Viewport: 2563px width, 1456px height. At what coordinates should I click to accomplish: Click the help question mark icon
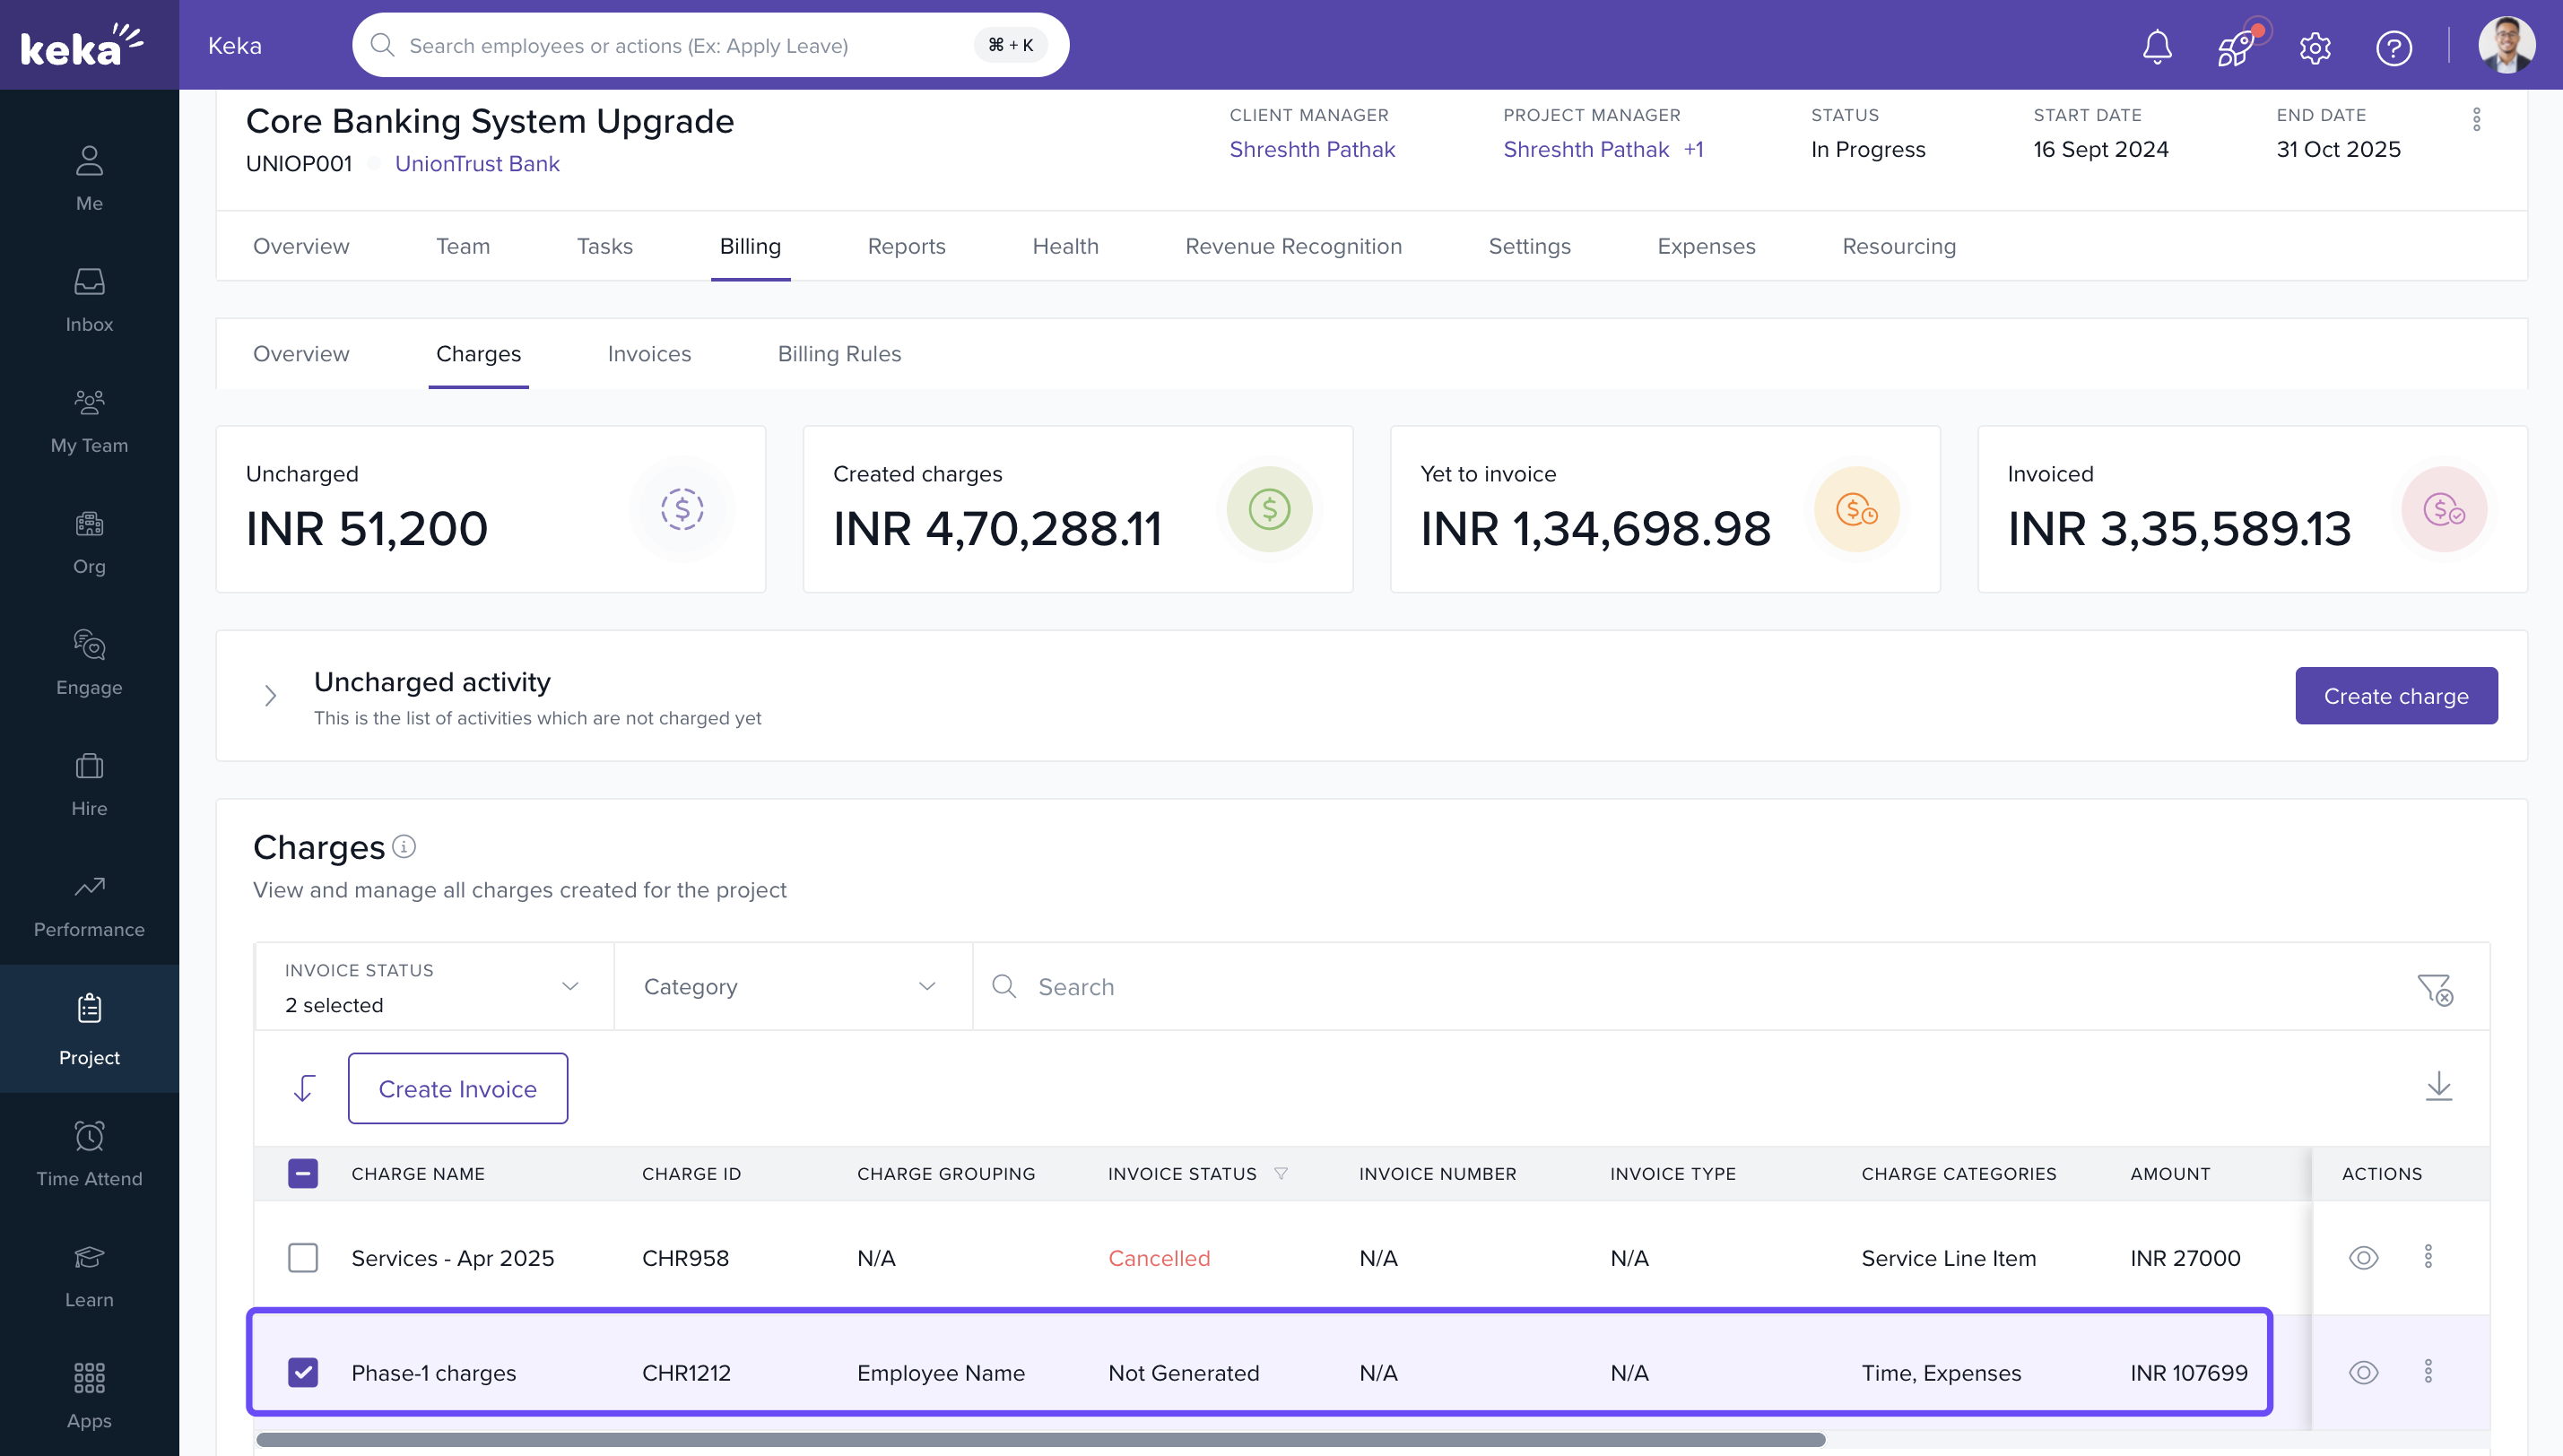(x=2393, y=47)
